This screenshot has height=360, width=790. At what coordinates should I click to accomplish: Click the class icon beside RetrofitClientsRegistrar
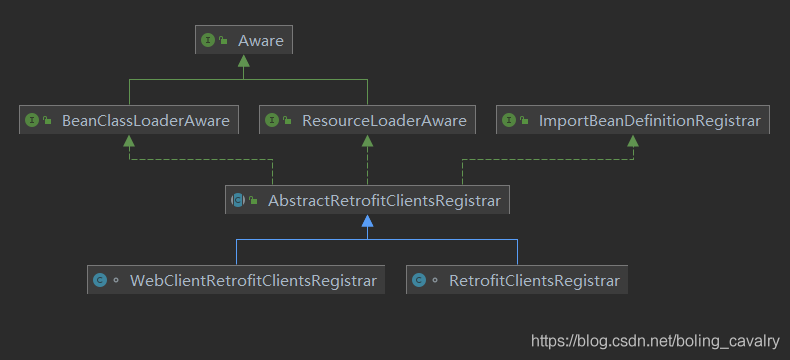click(419, 280)
